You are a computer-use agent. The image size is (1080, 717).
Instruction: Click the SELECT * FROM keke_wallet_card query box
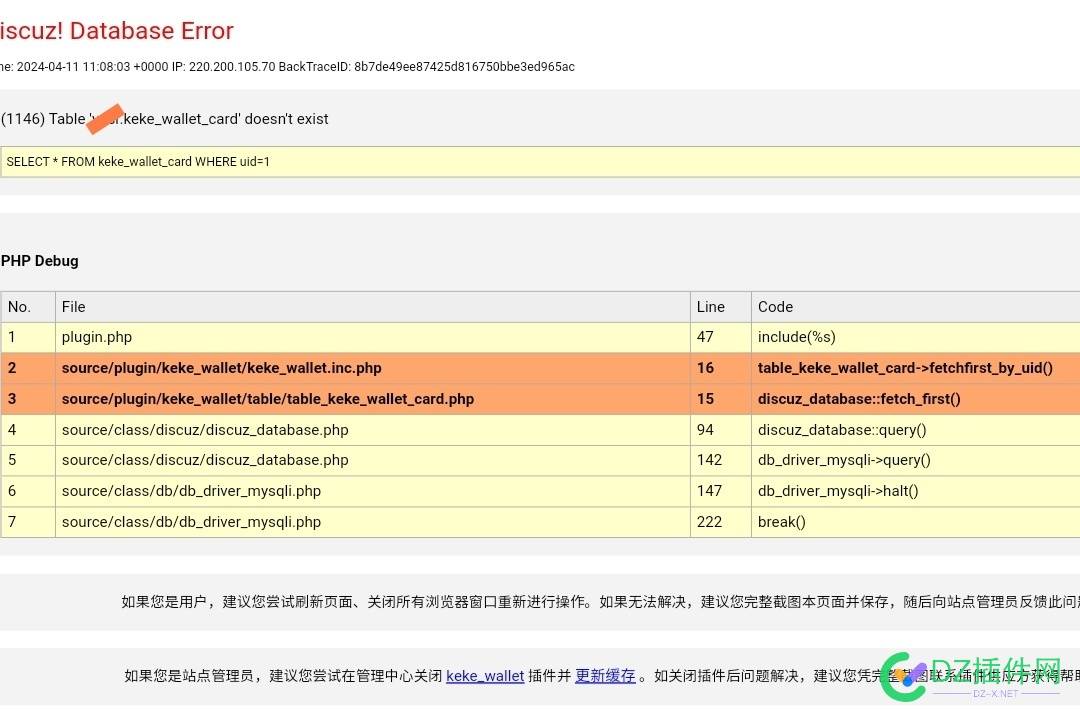coord(540,161)
